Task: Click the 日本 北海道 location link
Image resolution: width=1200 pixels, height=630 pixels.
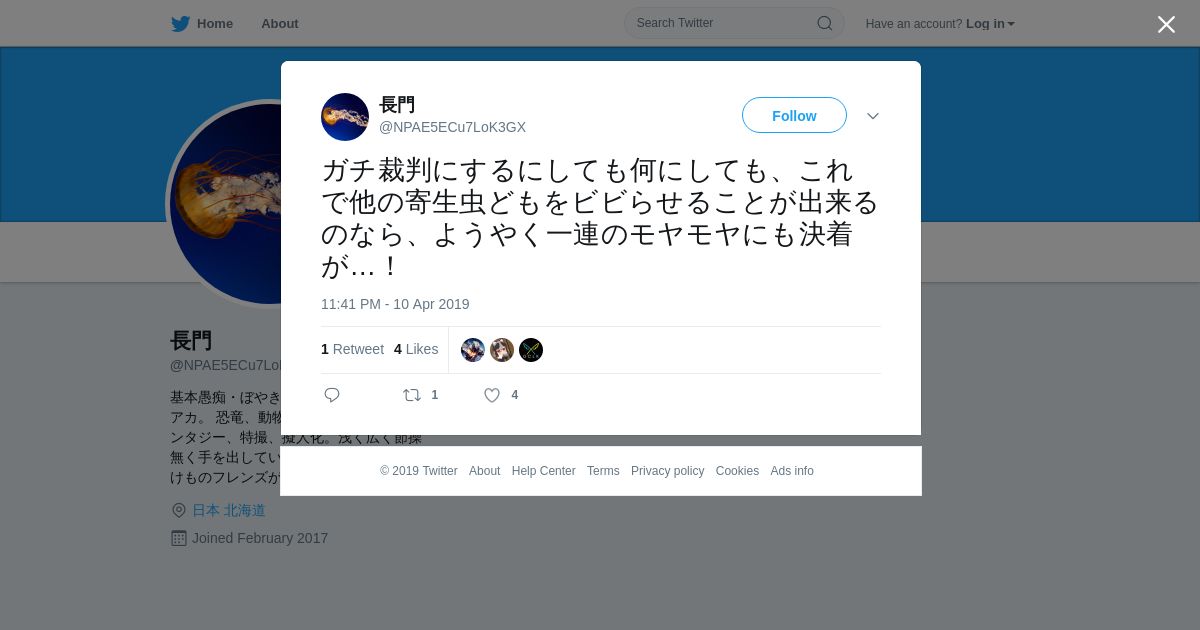Action: click(229, 510)
